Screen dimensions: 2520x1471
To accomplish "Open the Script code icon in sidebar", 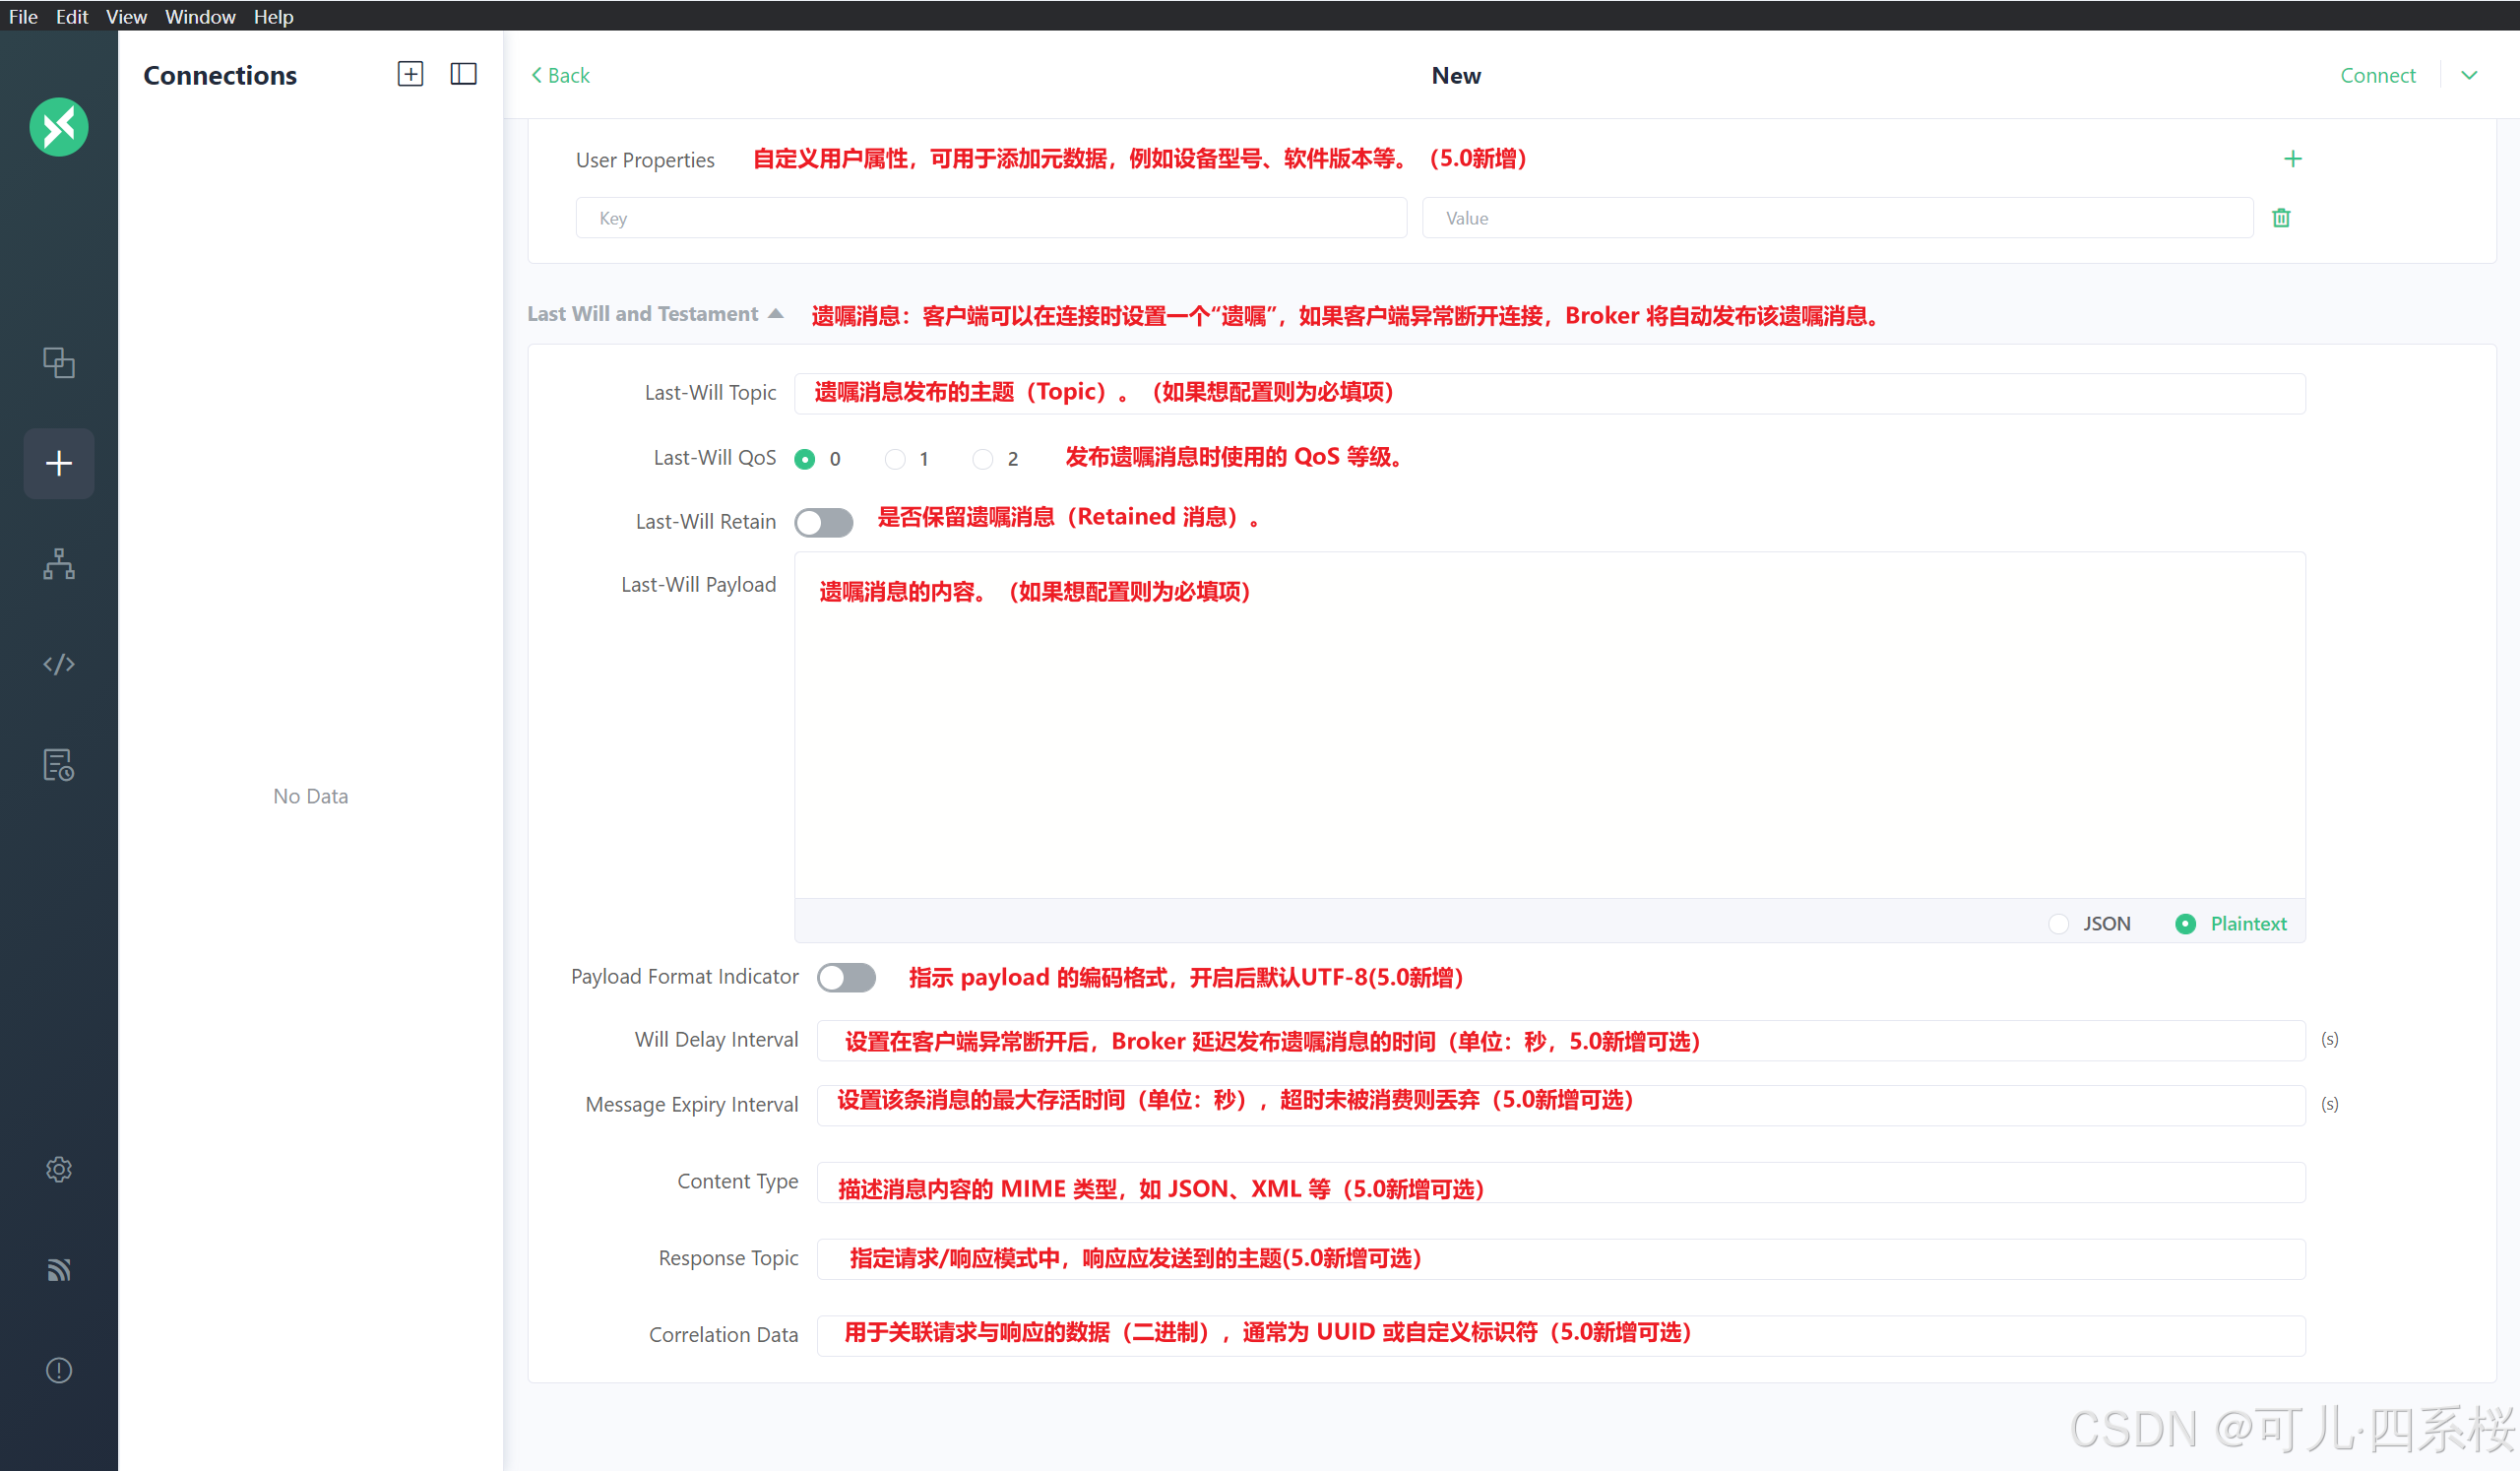I will 59,664.
